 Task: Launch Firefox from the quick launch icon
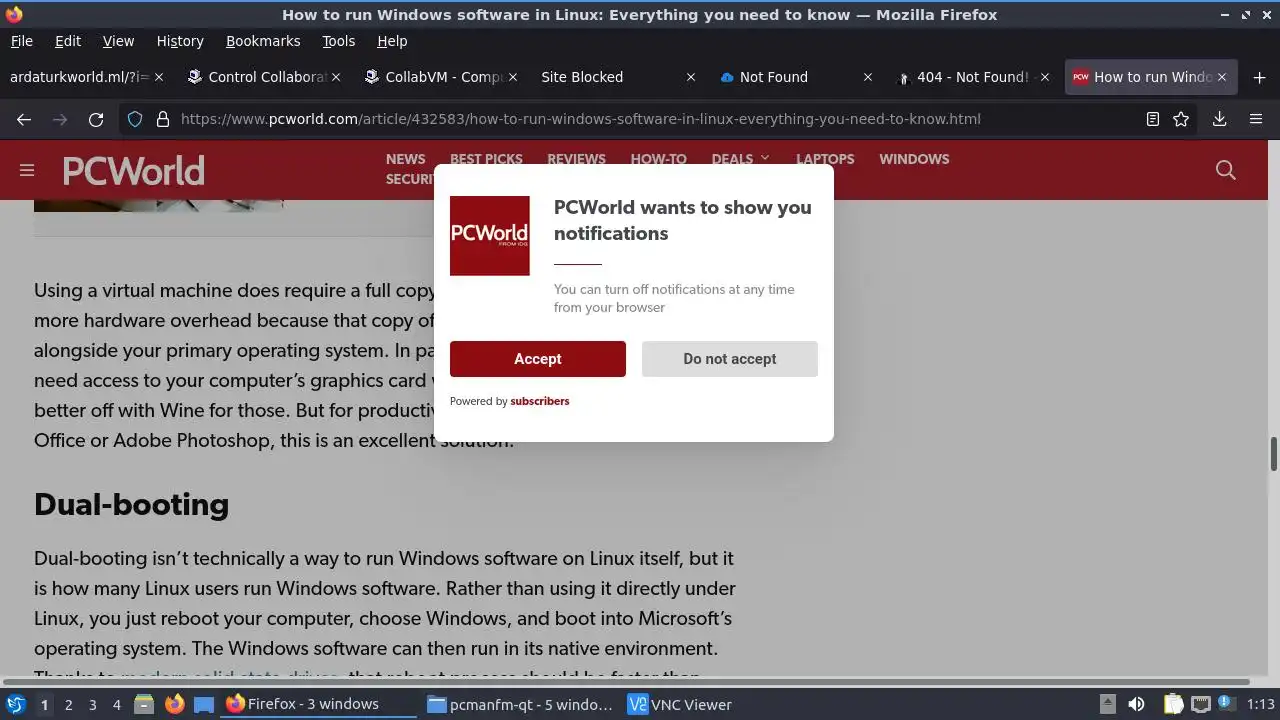[x=174, y=705]
